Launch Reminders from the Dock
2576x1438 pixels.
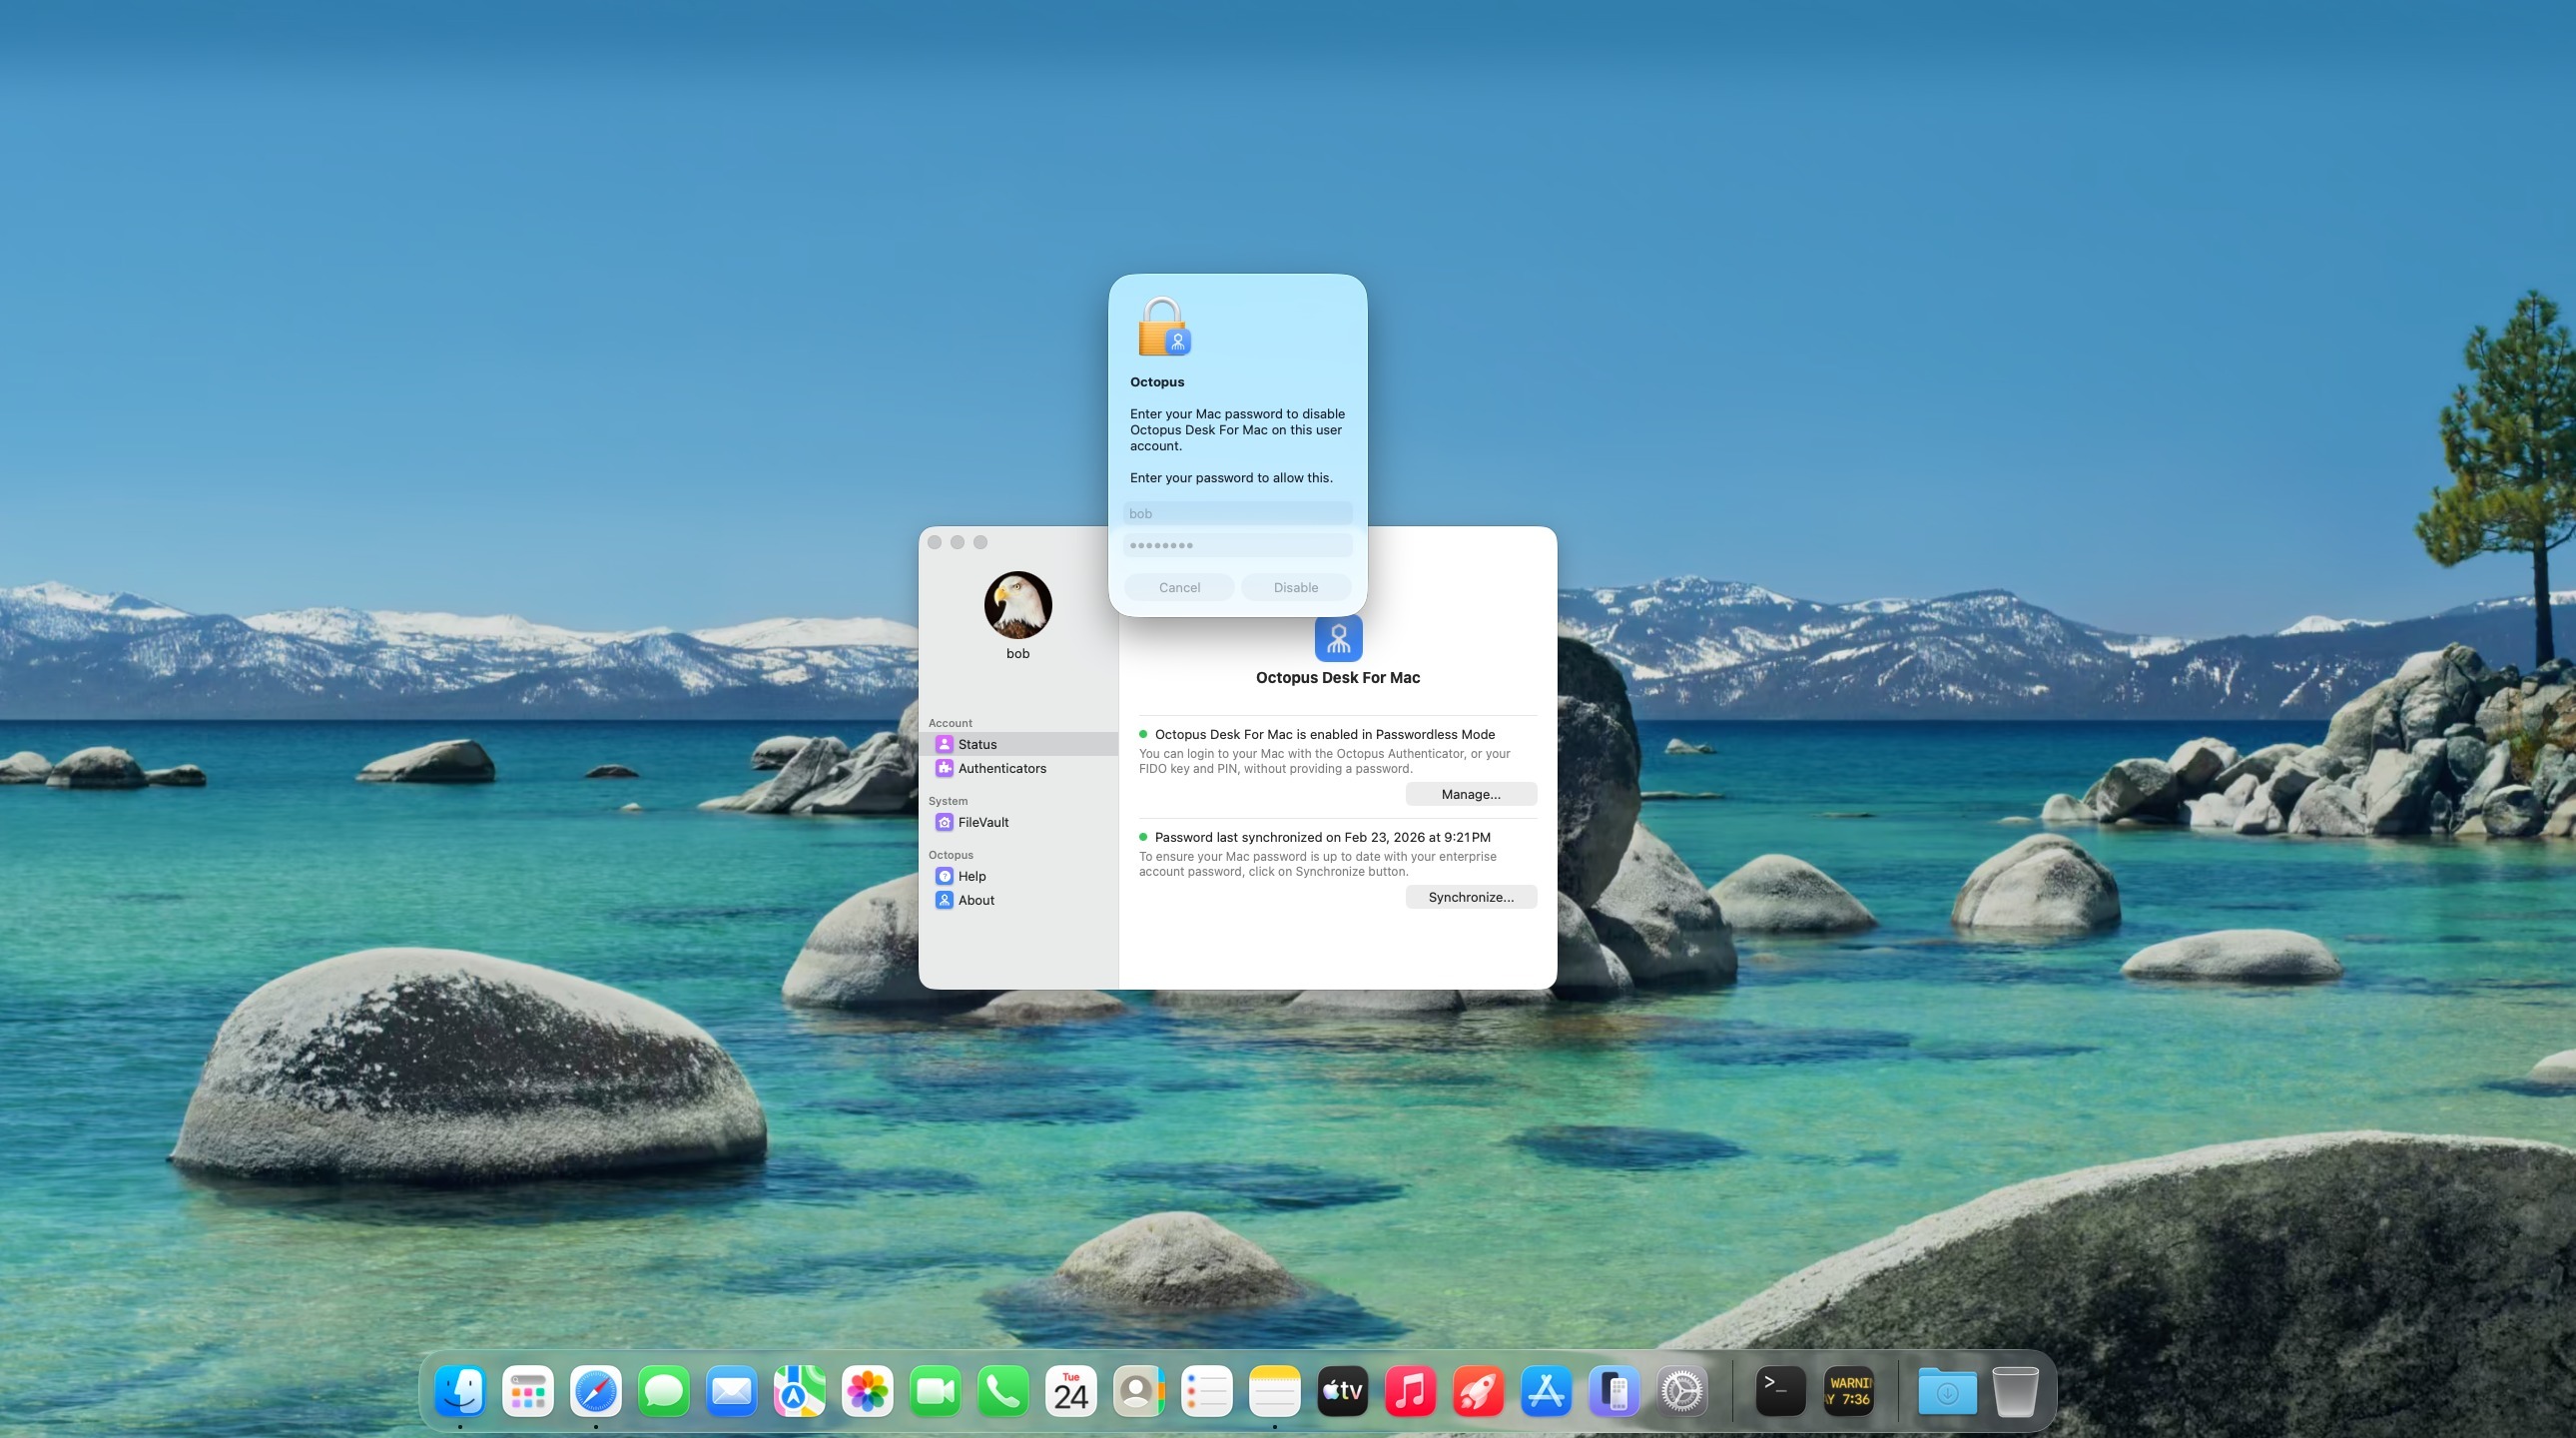pos(1207,1391)
